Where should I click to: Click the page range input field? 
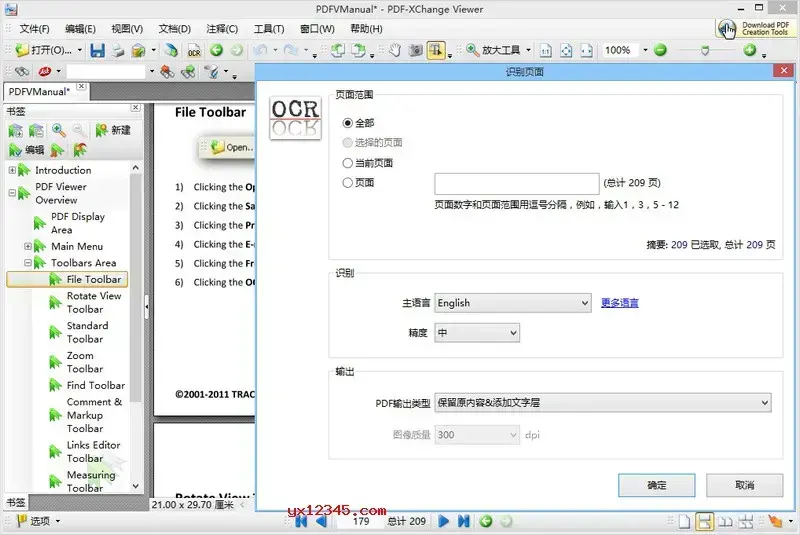517,184
